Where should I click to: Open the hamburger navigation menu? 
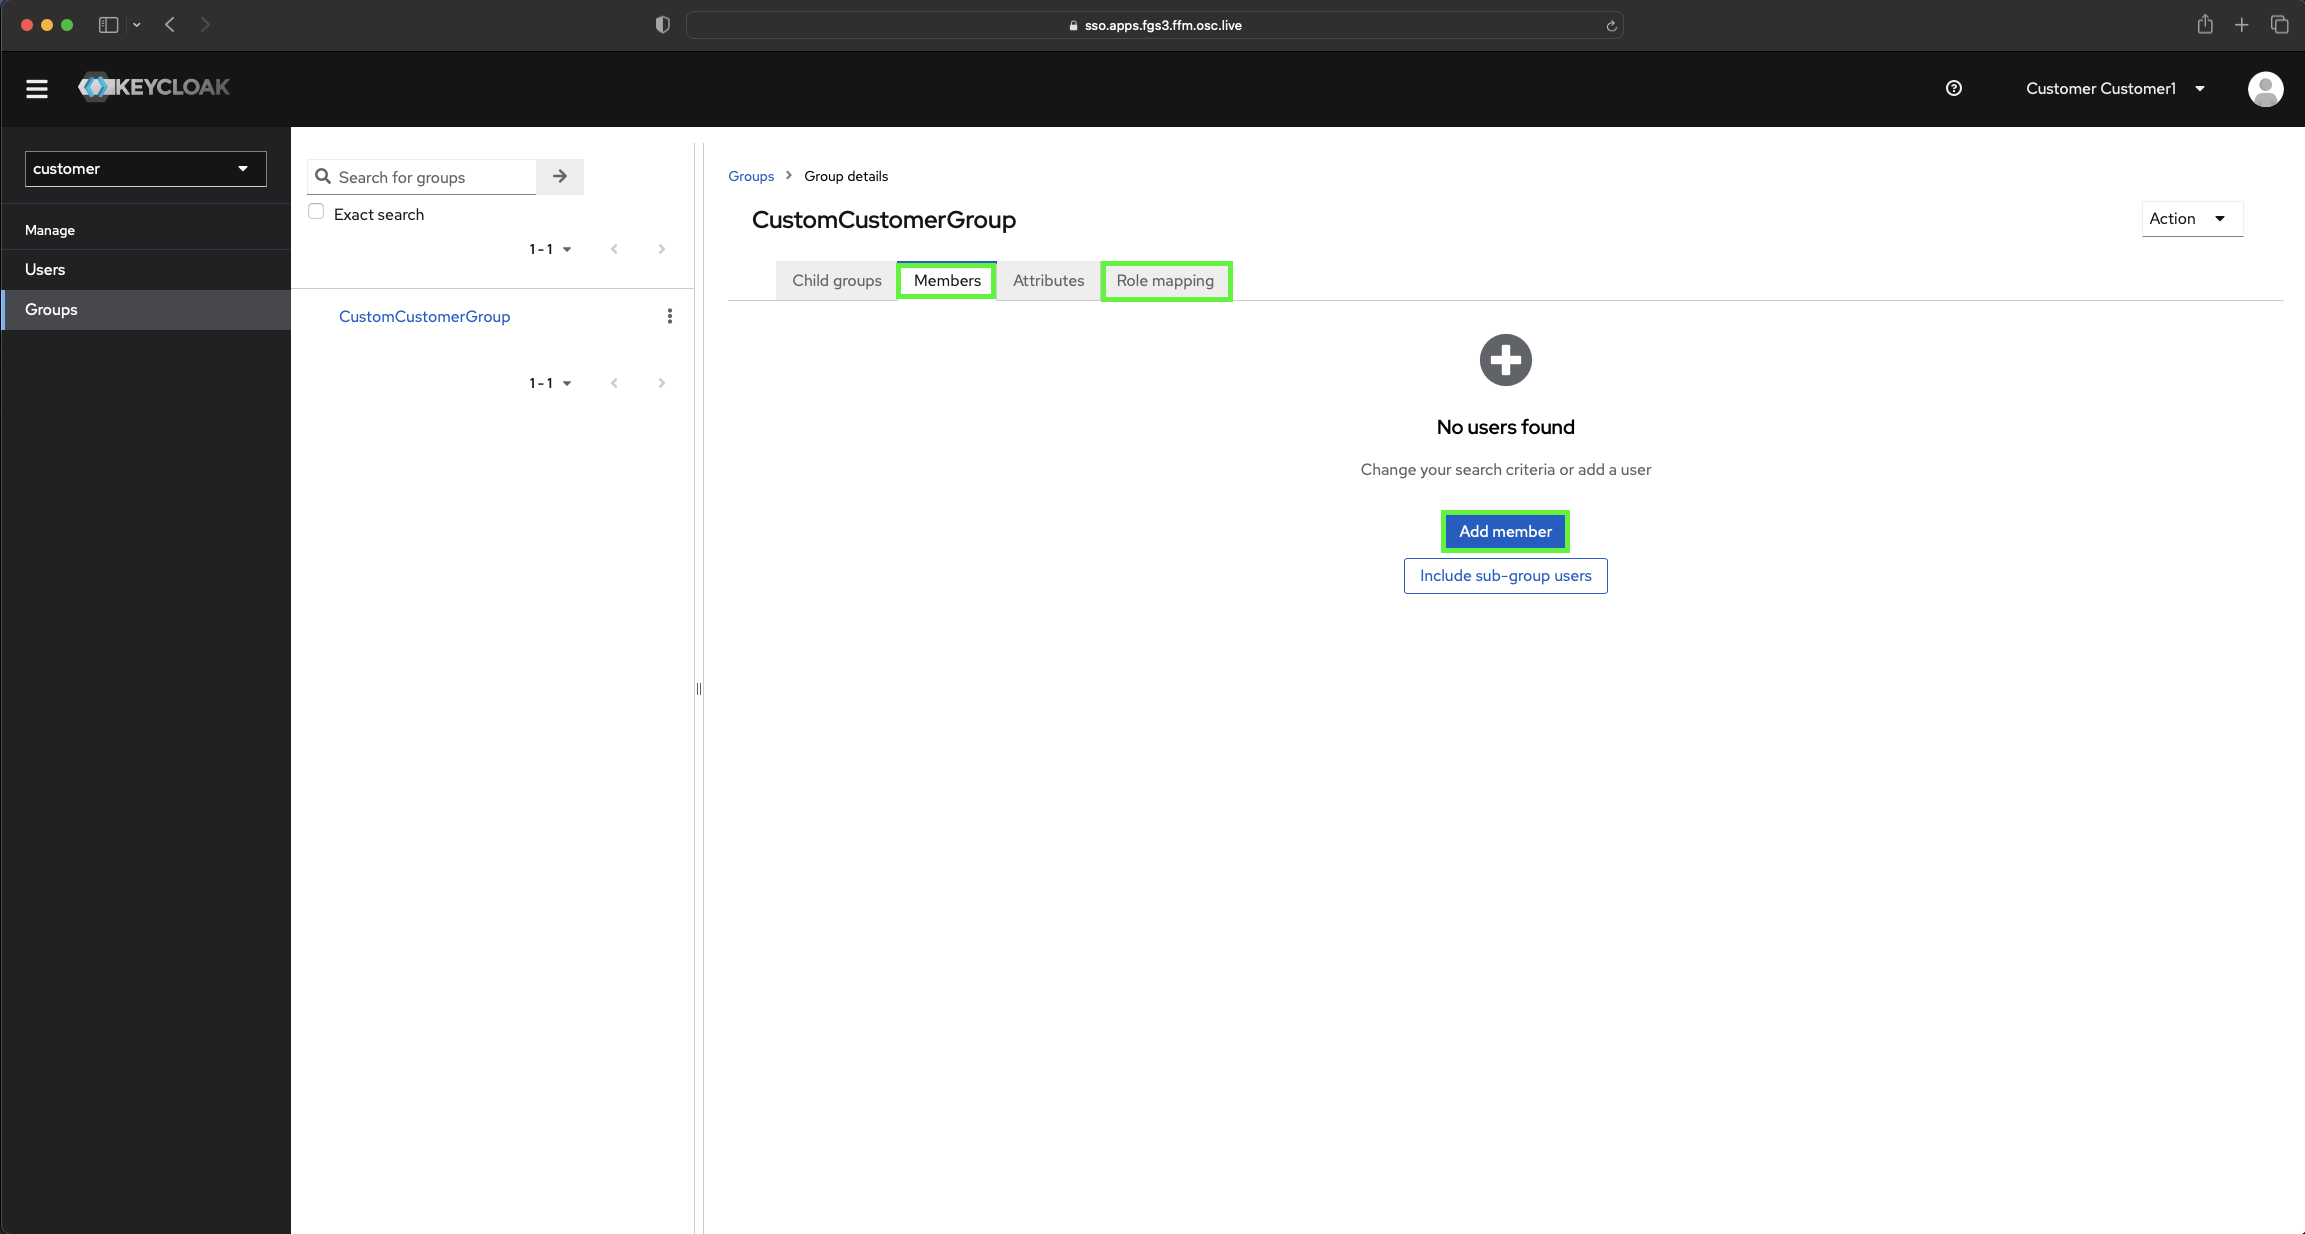pyautogui.click(x=36, y=88)
